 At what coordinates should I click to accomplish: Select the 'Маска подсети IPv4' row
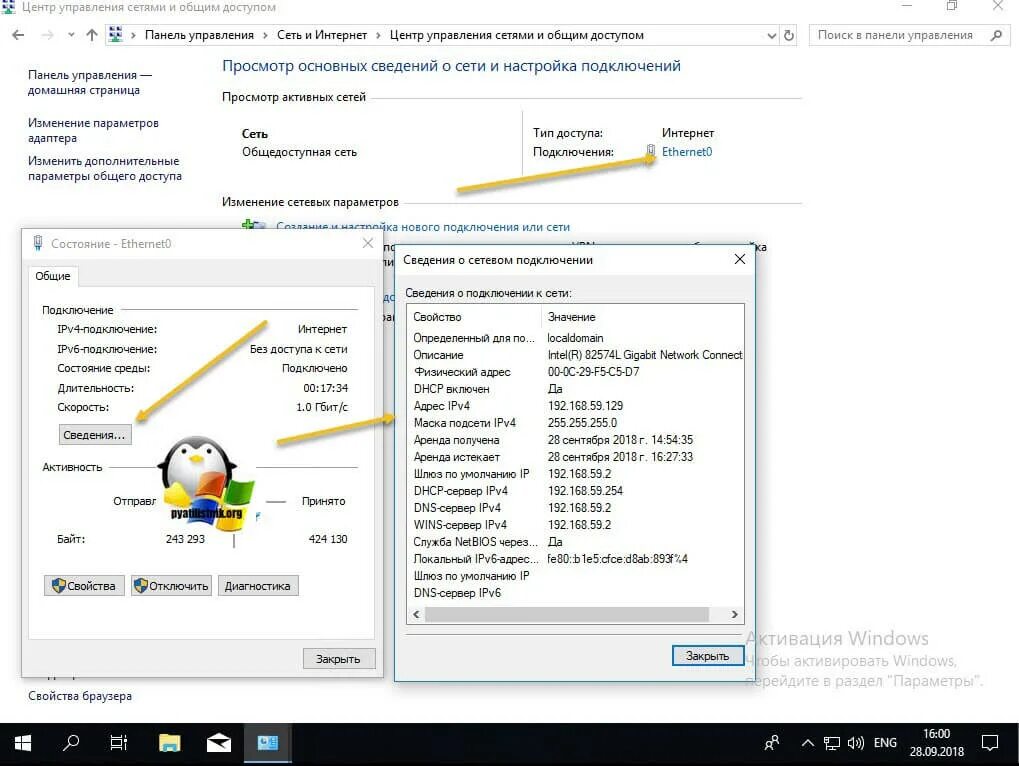[x=575, y=422]
